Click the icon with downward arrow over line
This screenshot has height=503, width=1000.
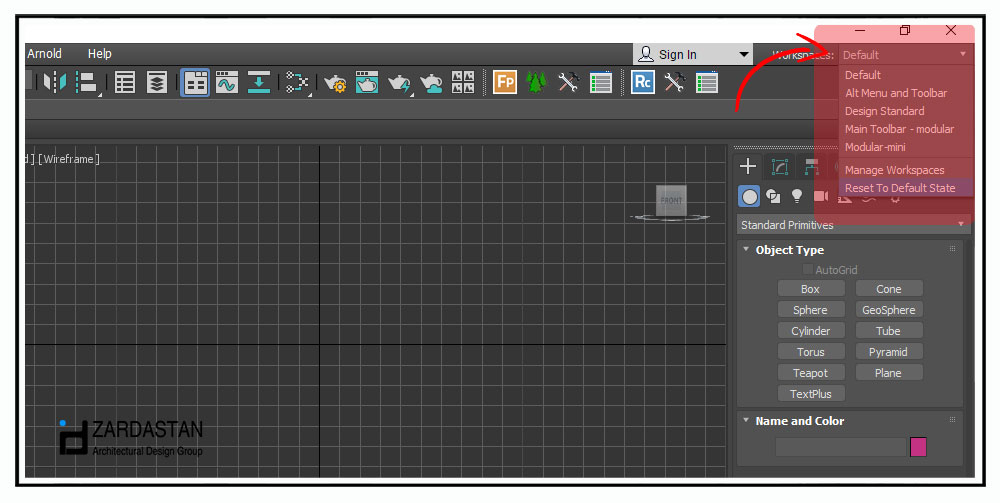coord(259,83)
